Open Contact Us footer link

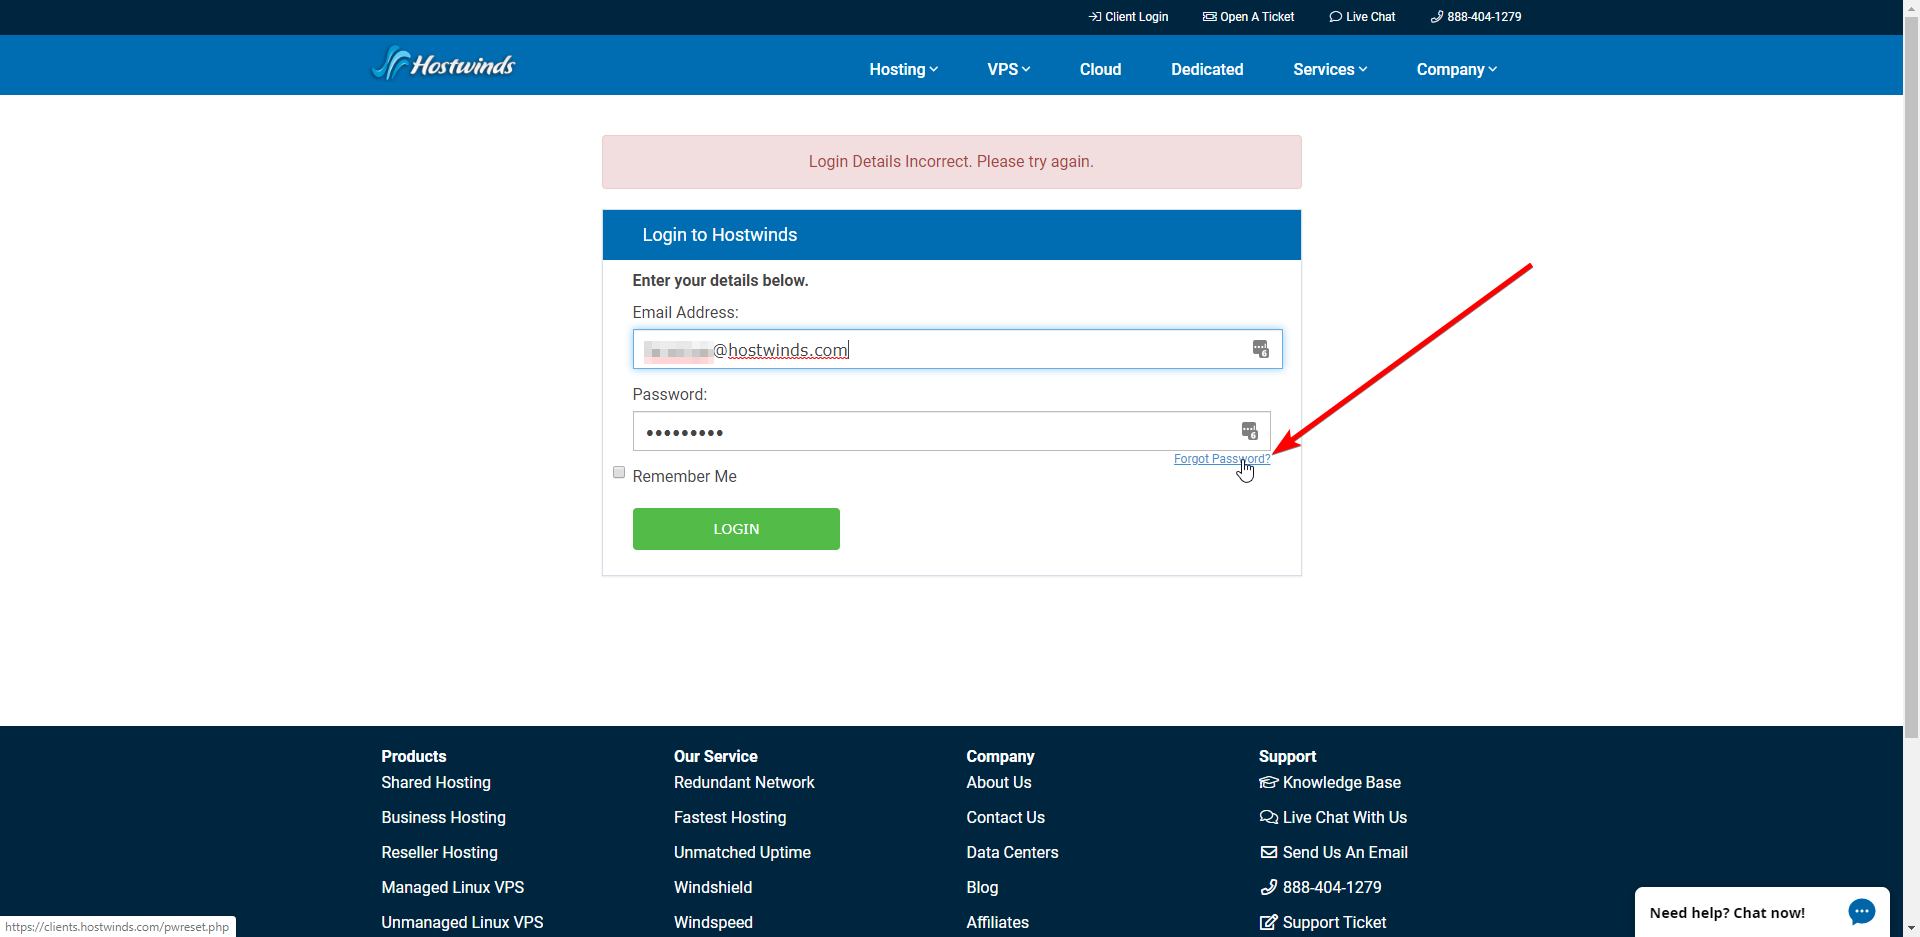[1005, 817]
